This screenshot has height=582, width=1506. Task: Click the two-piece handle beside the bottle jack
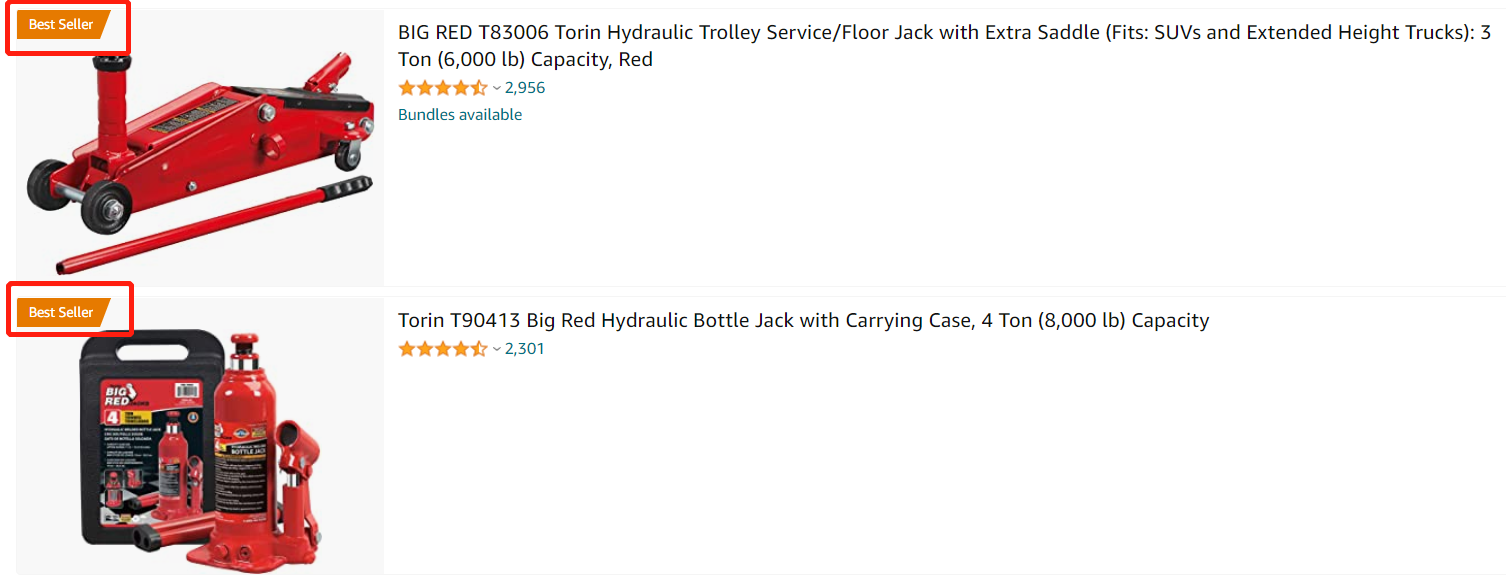172,532
